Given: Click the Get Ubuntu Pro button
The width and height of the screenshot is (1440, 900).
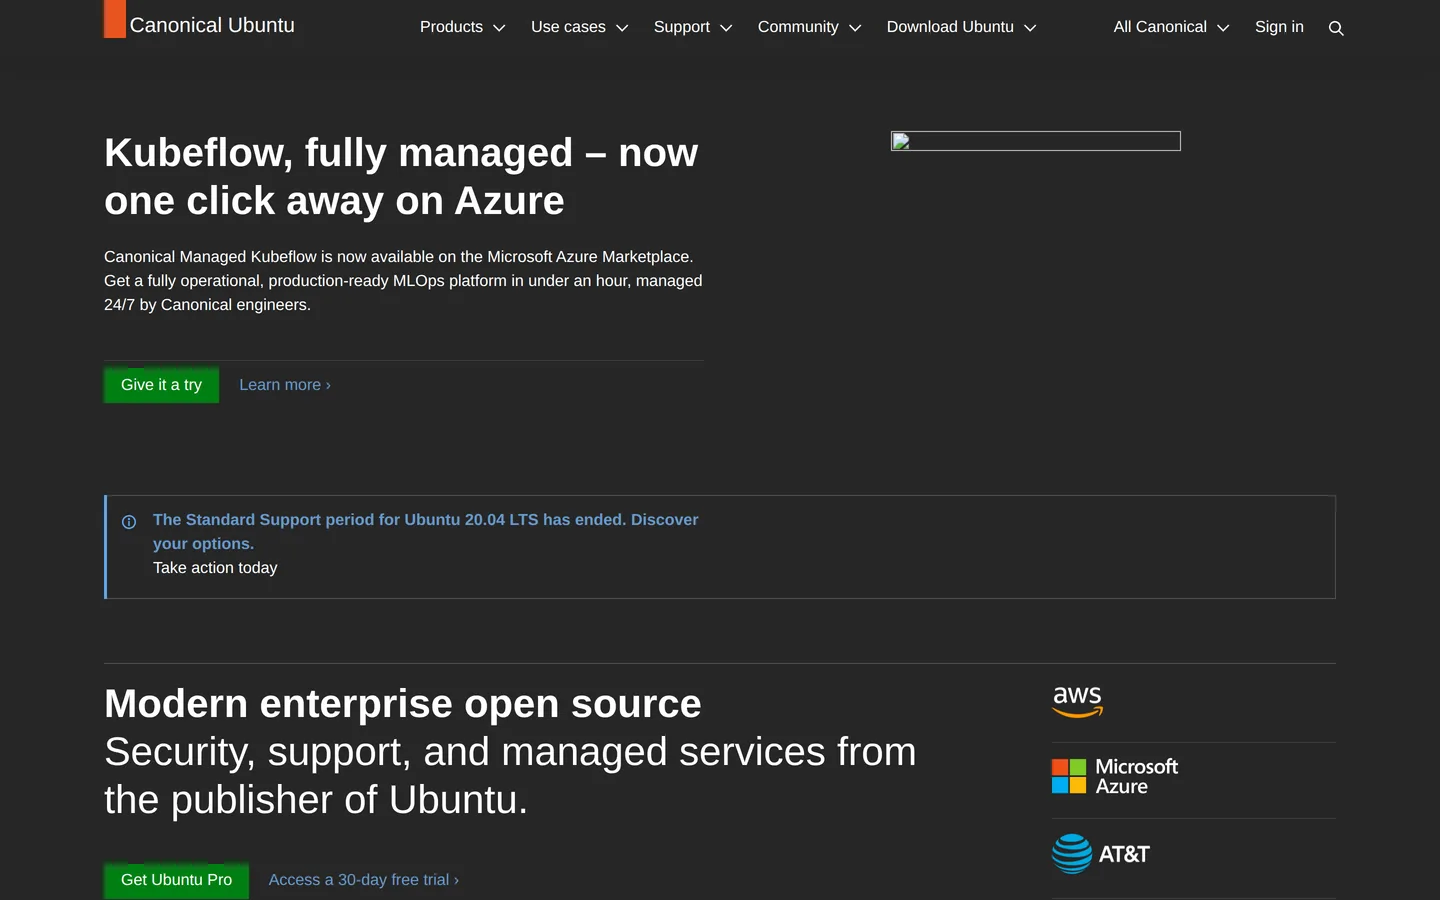Looking at the screenshot, I should click(176, 880).
